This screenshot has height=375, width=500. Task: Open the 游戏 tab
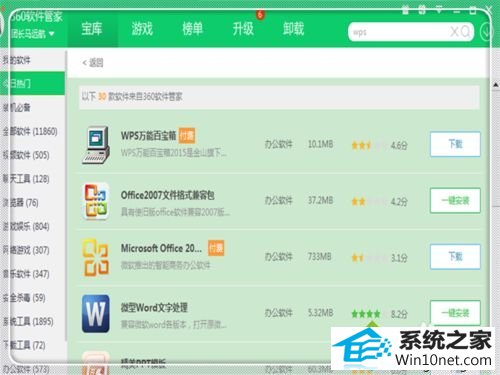[x=142, y=29]
